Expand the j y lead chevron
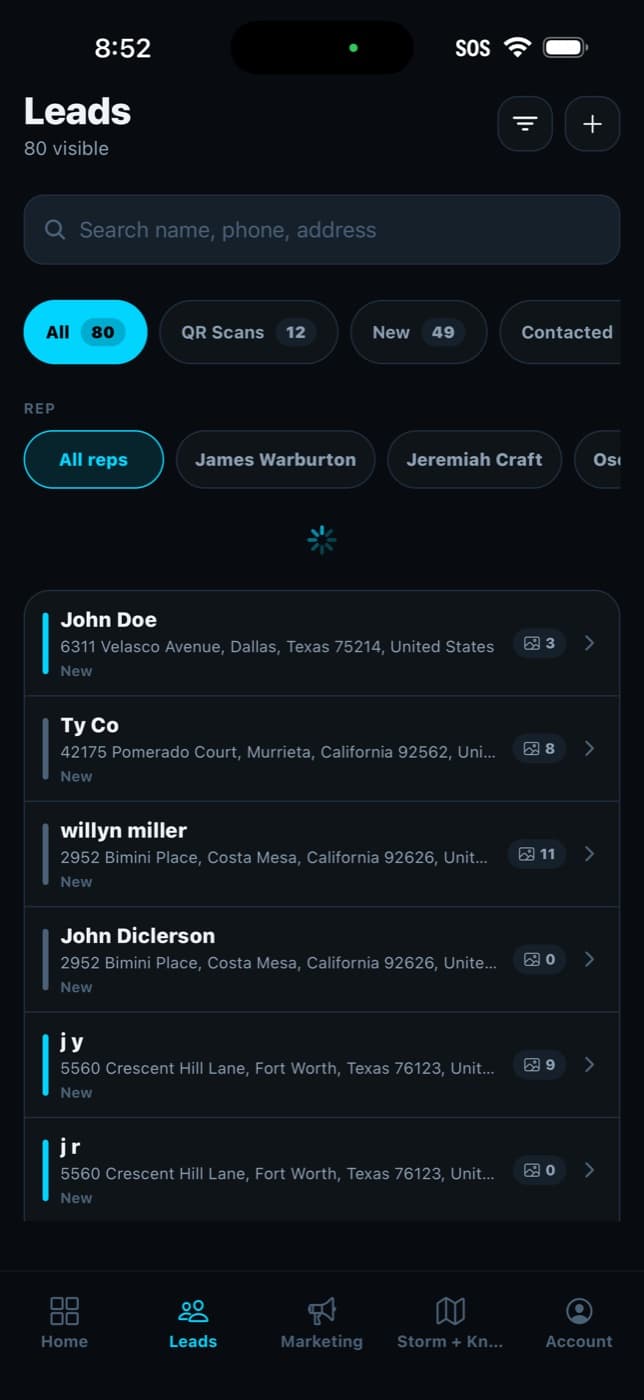 [x=589, y=1064]
